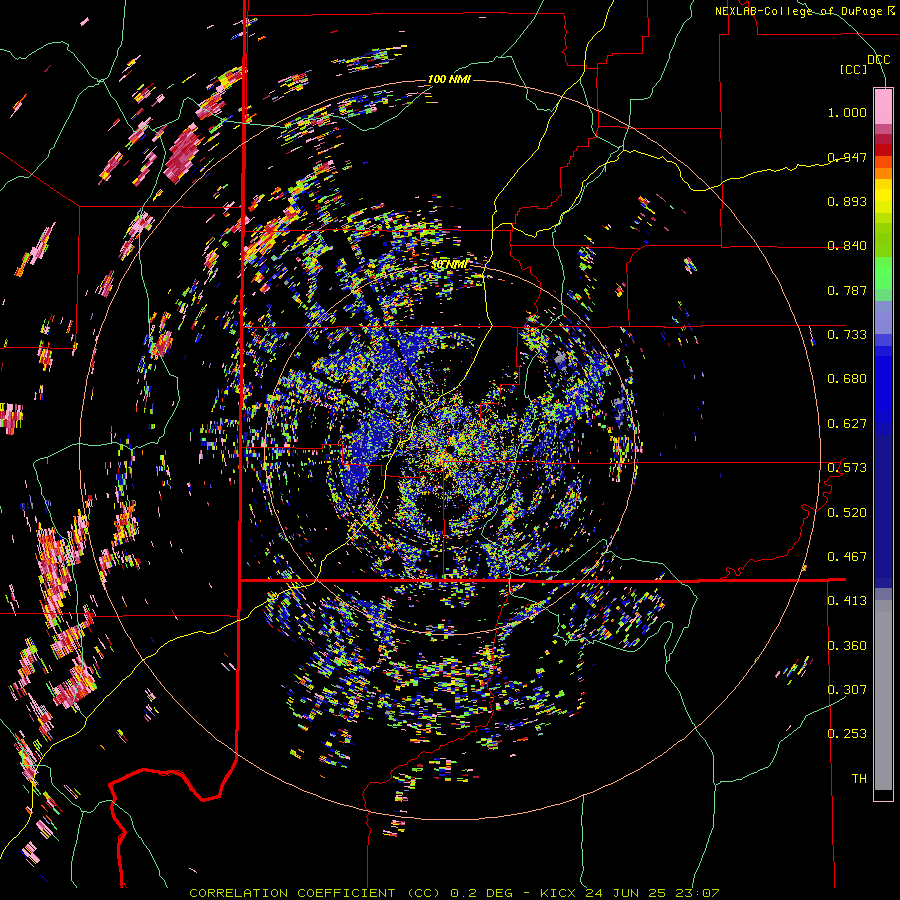Select the 0.520 scale value
This screenshot has width=900, height=900.
click(847, 513)
